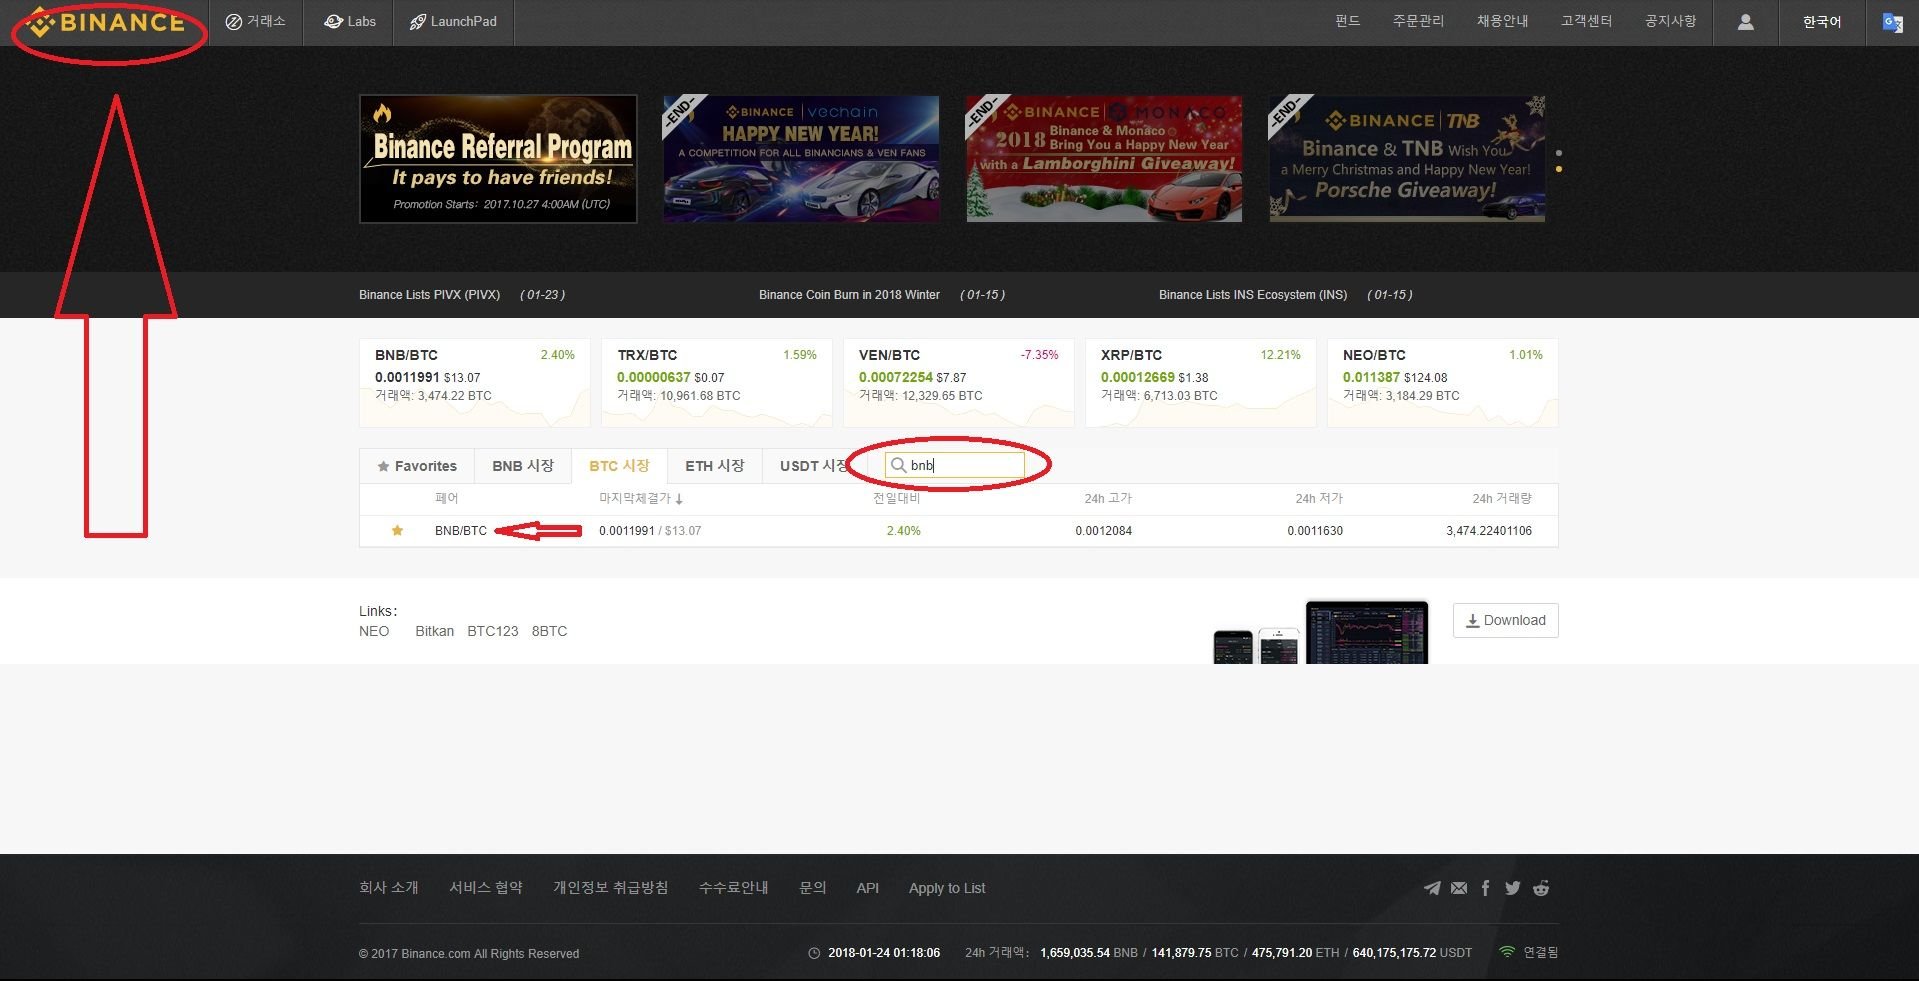Viewport: 1919px width, 981px height.
Task: Switch to the USDT 시장 tab
Action: (x=812, y=466)
